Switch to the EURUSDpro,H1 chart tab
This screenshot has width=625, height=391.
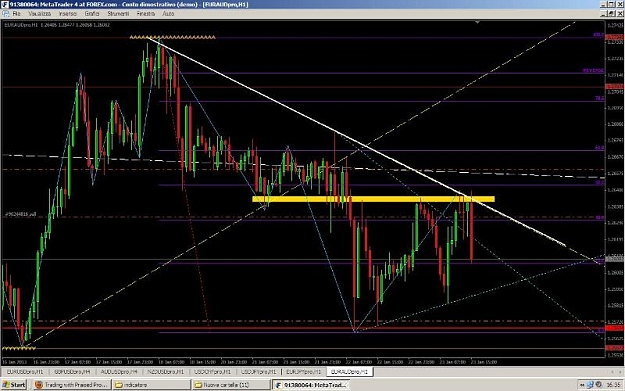[x=25, y=371]
